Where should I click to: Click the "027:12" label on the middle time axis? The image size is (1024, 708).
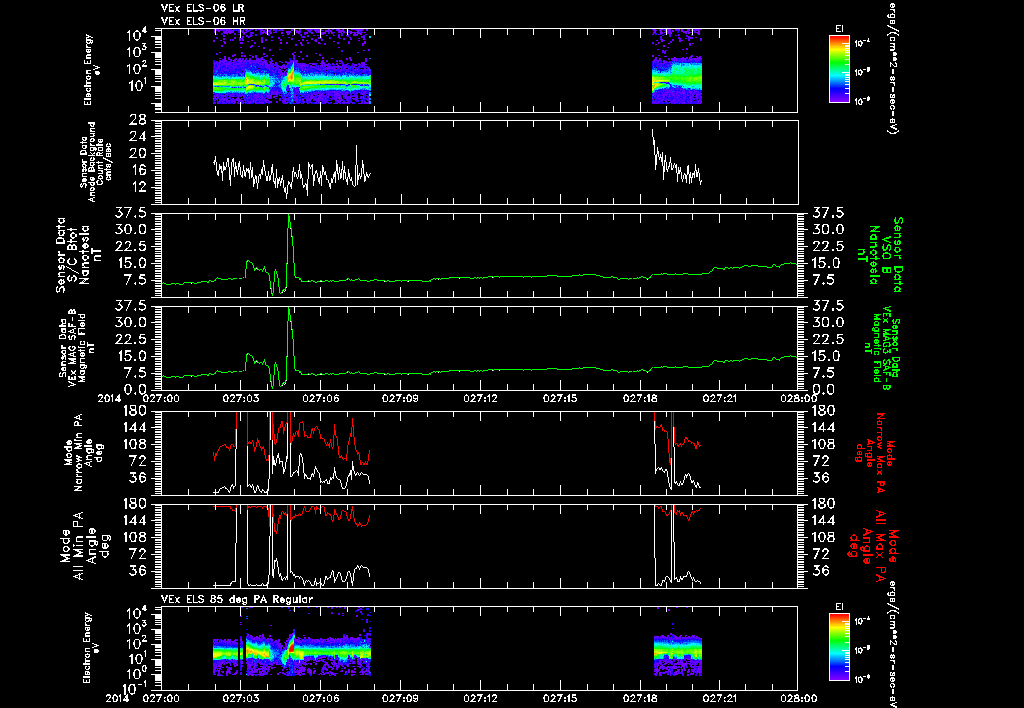[x=481, y=398]
